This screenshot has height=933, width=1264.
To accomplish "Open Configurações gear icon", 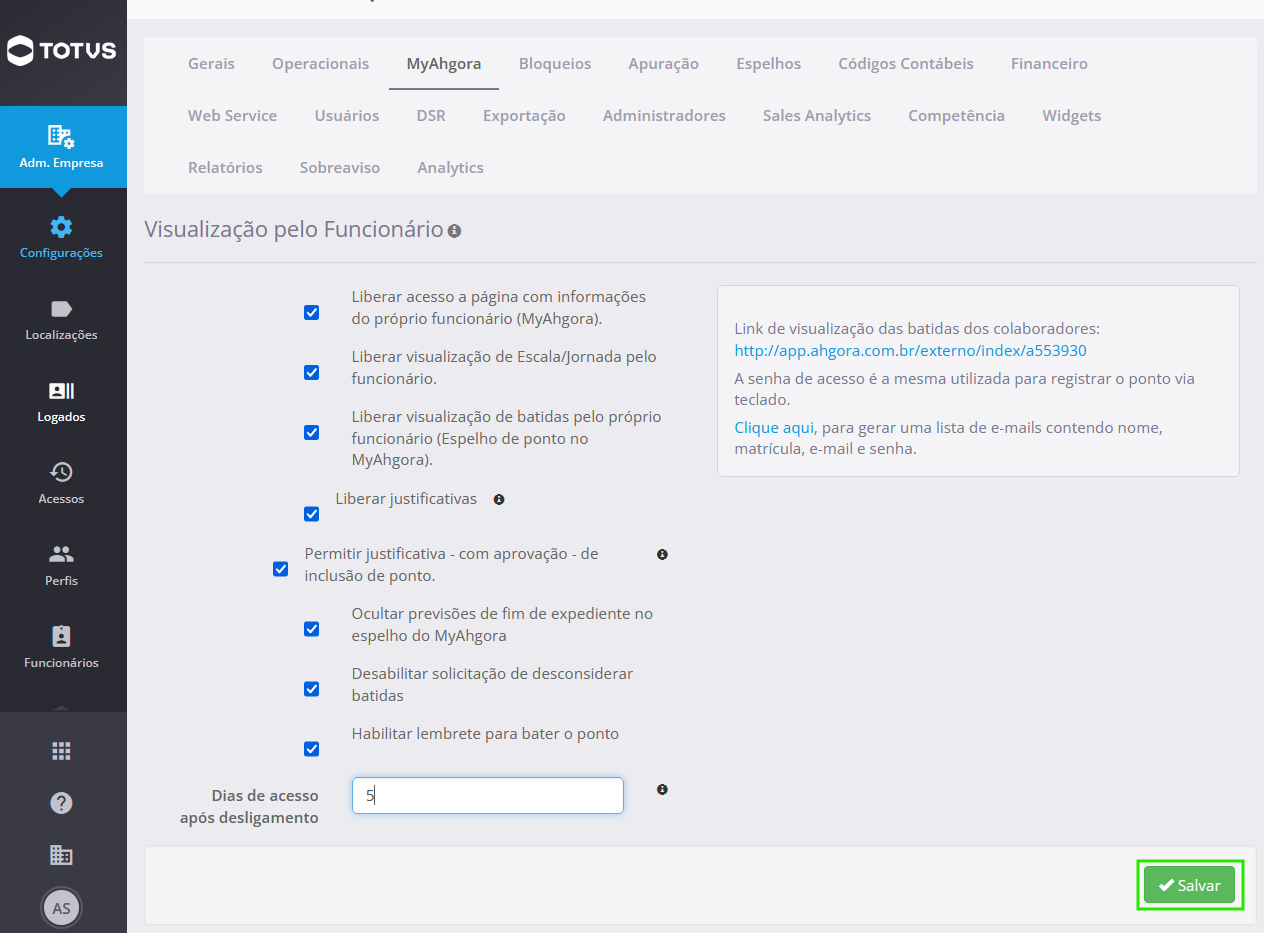I will (x=62, y=227).
